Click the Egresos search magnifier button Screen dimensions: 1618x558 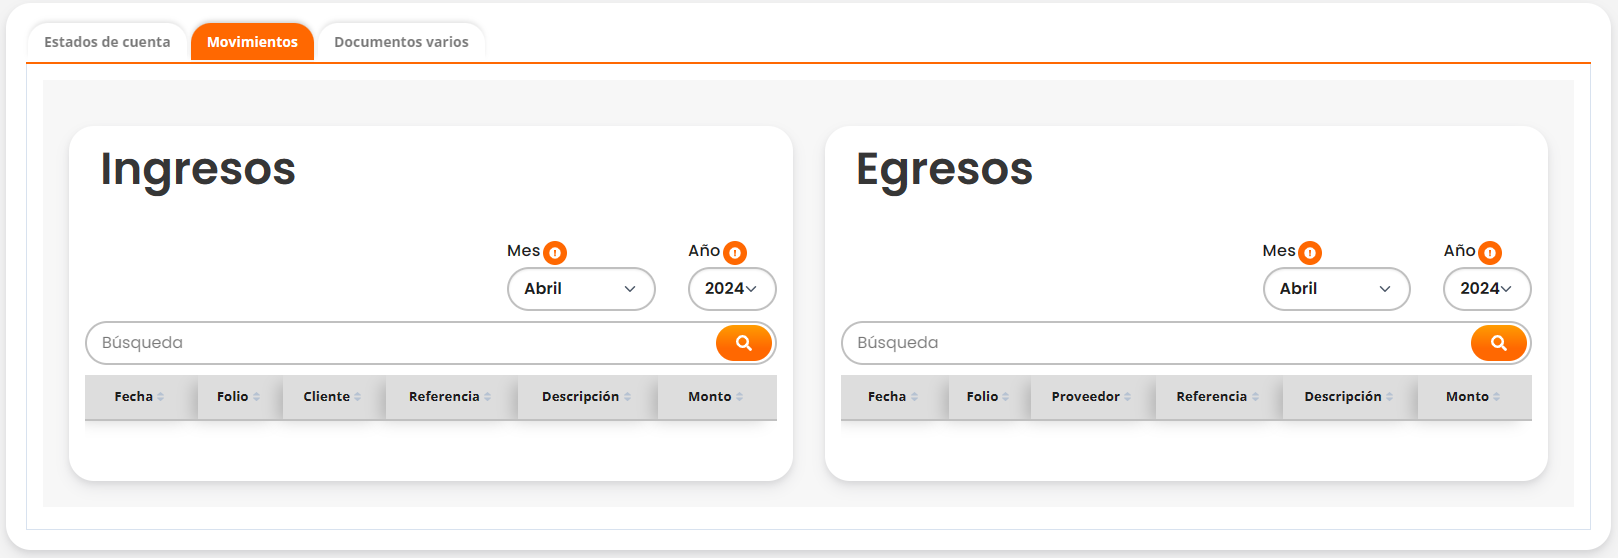click(x=1498, y=343)
